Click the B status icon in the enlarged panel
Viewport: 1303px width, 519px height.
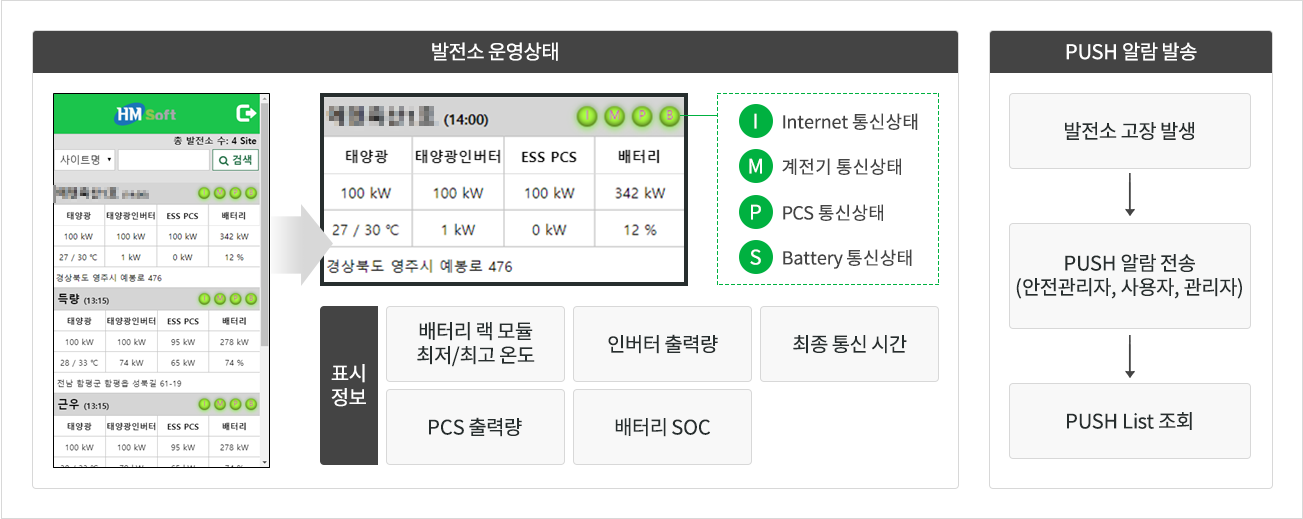pos(669,118)
